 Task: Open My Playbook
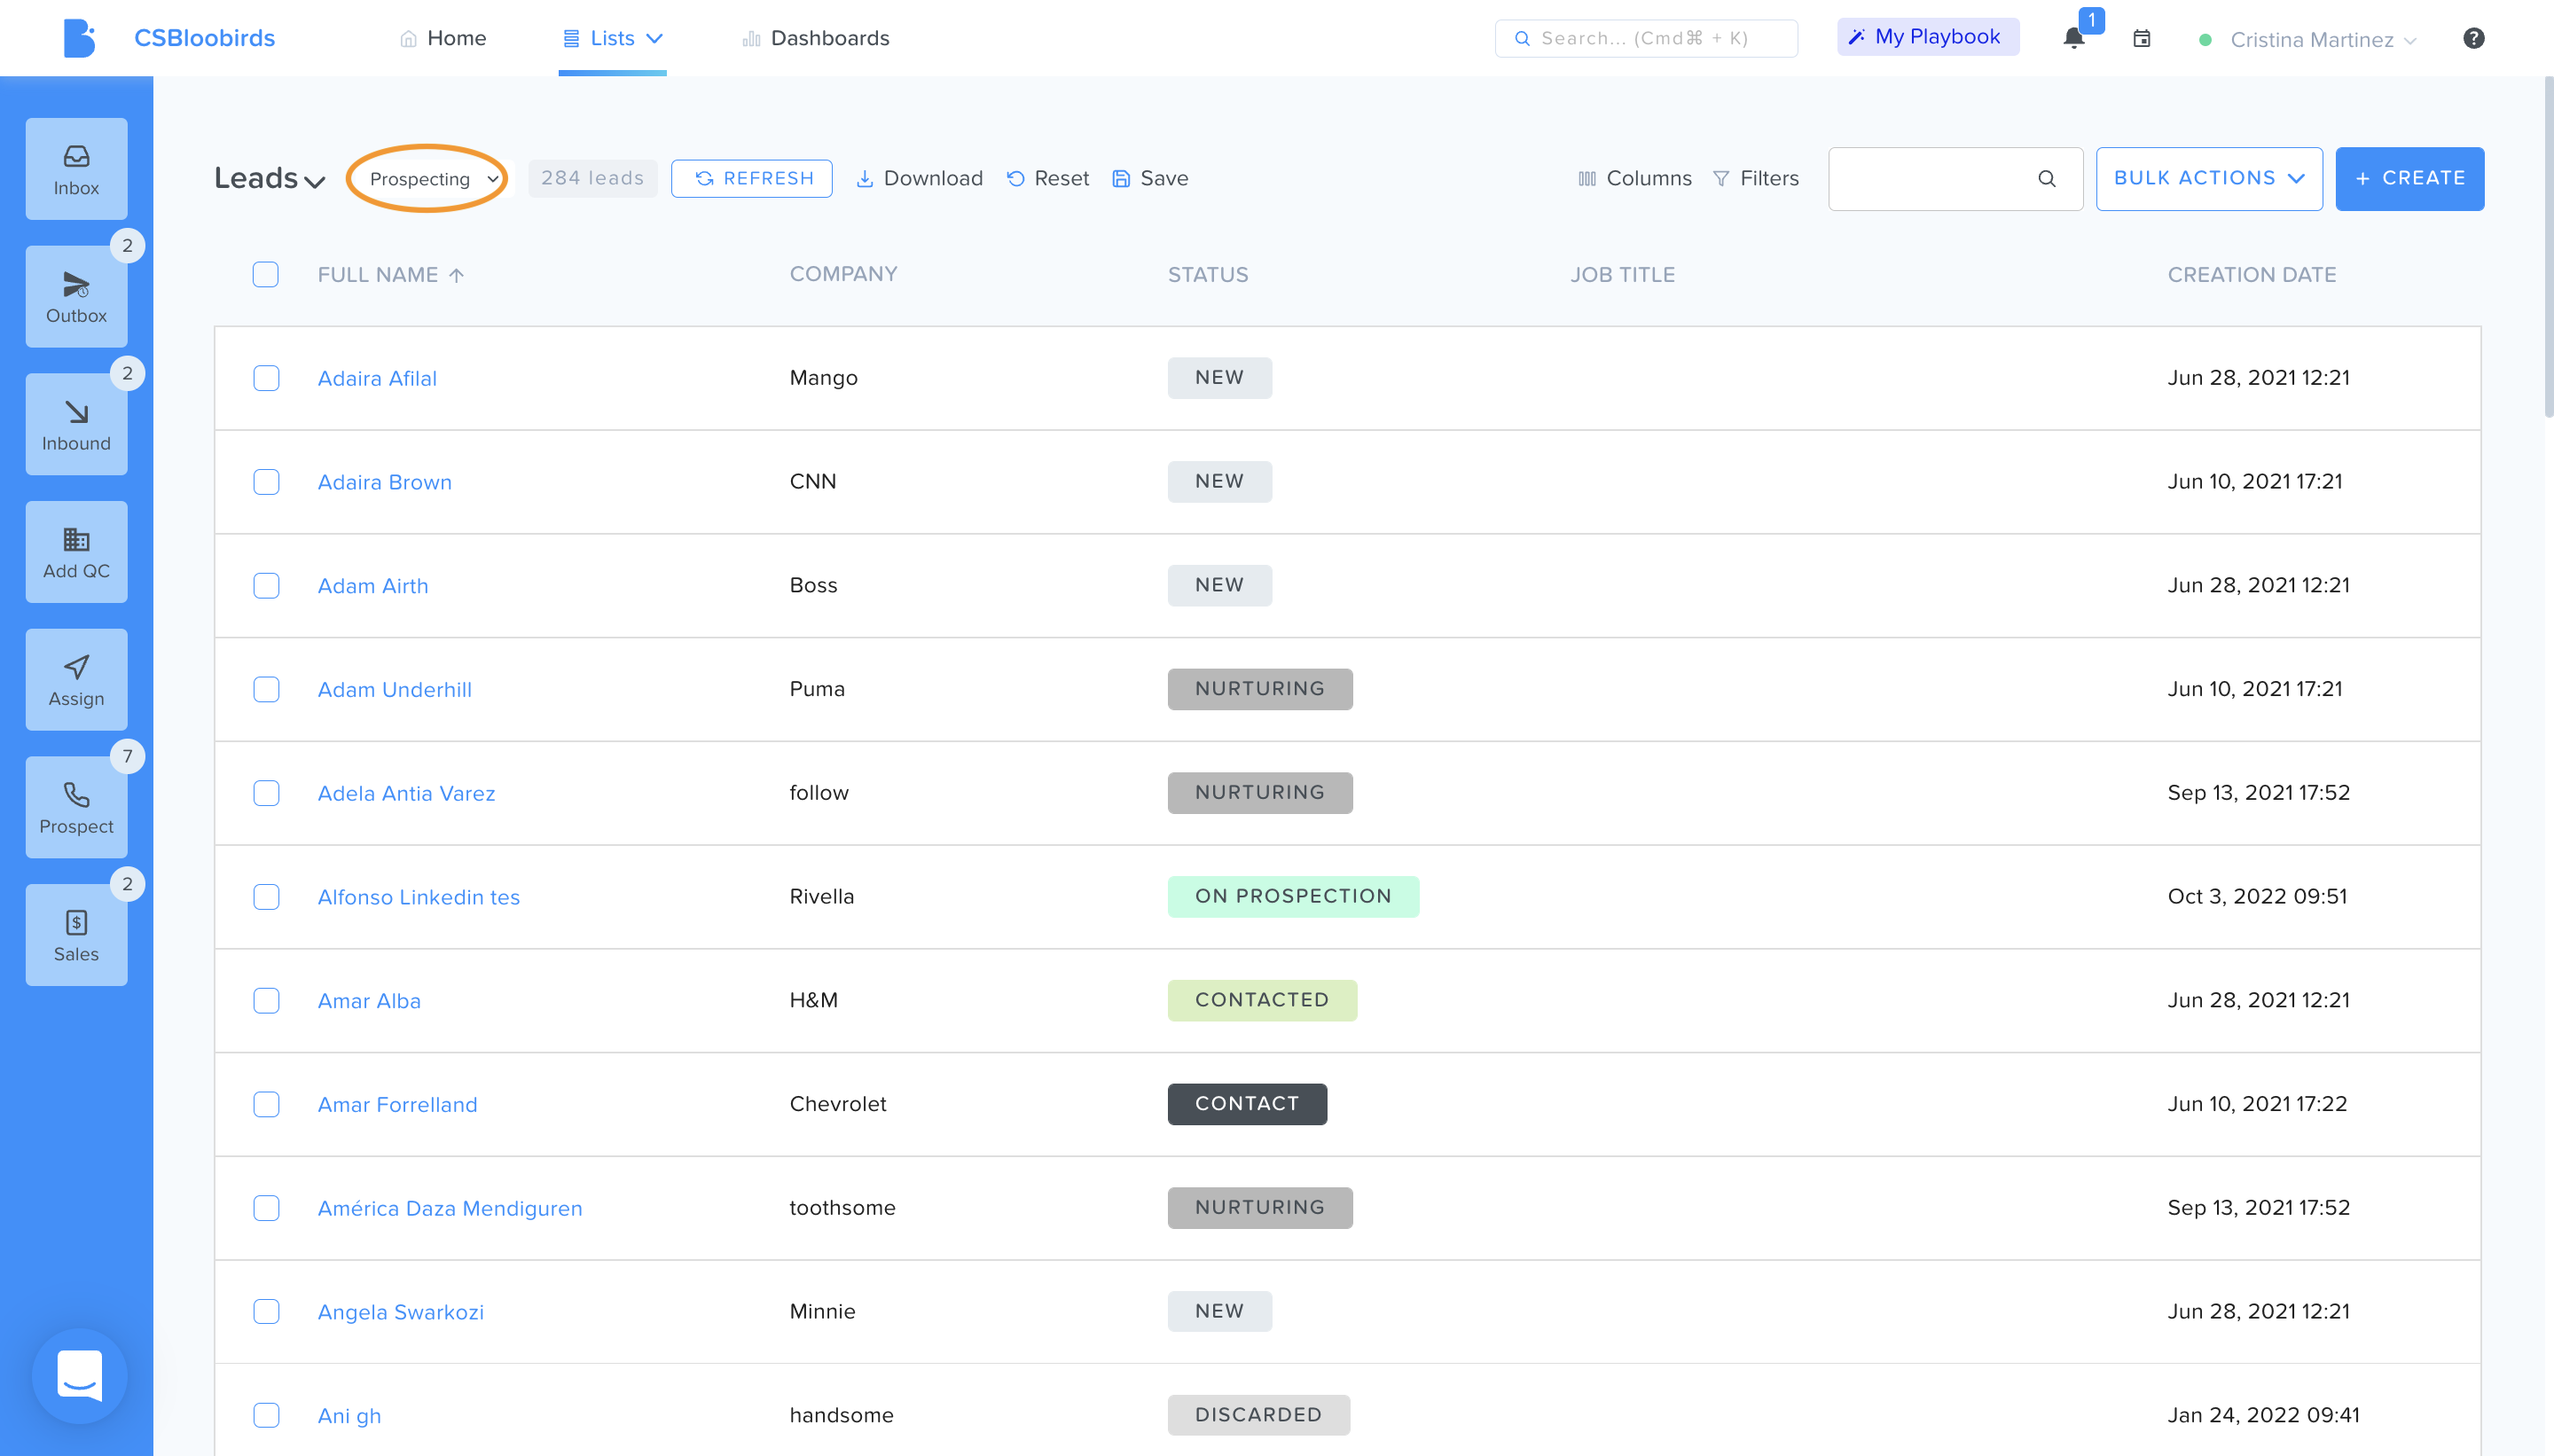[1927, 37]
